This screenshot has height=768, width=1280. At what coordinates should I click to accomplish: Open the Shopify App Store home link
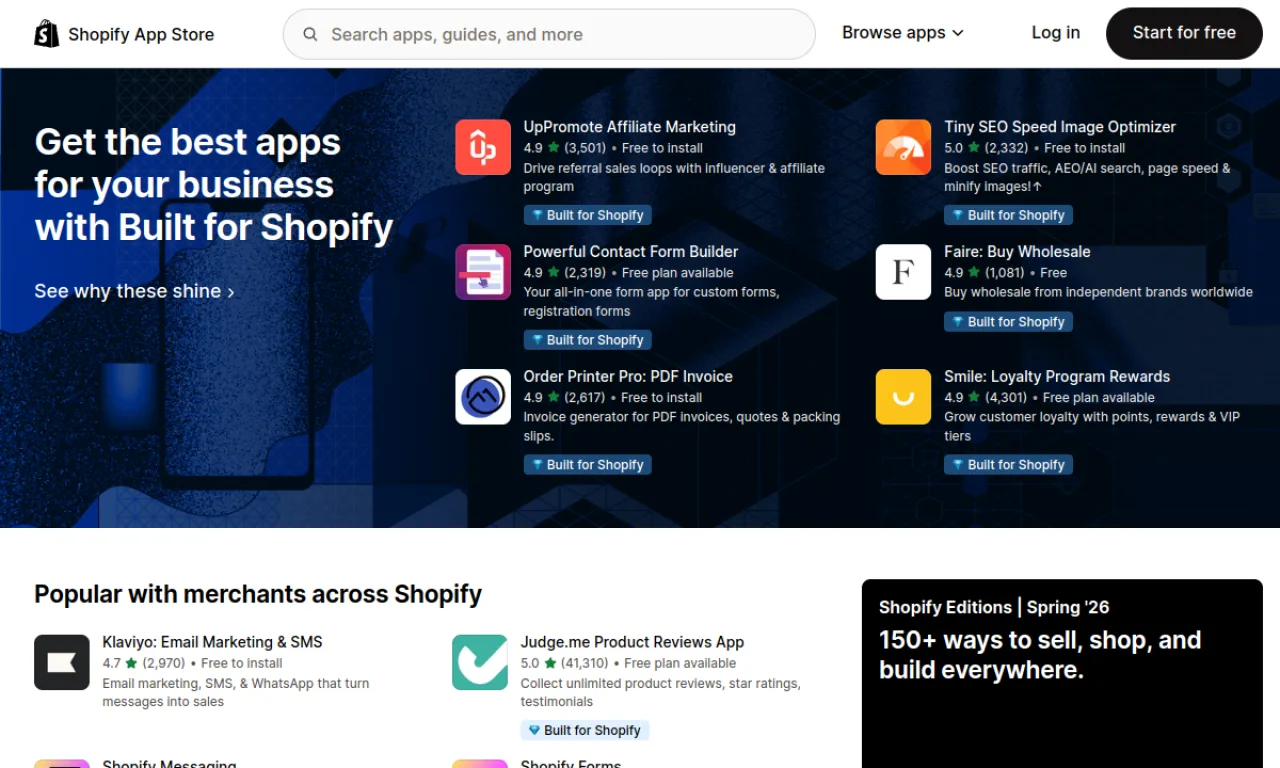[x=124, y=34]
